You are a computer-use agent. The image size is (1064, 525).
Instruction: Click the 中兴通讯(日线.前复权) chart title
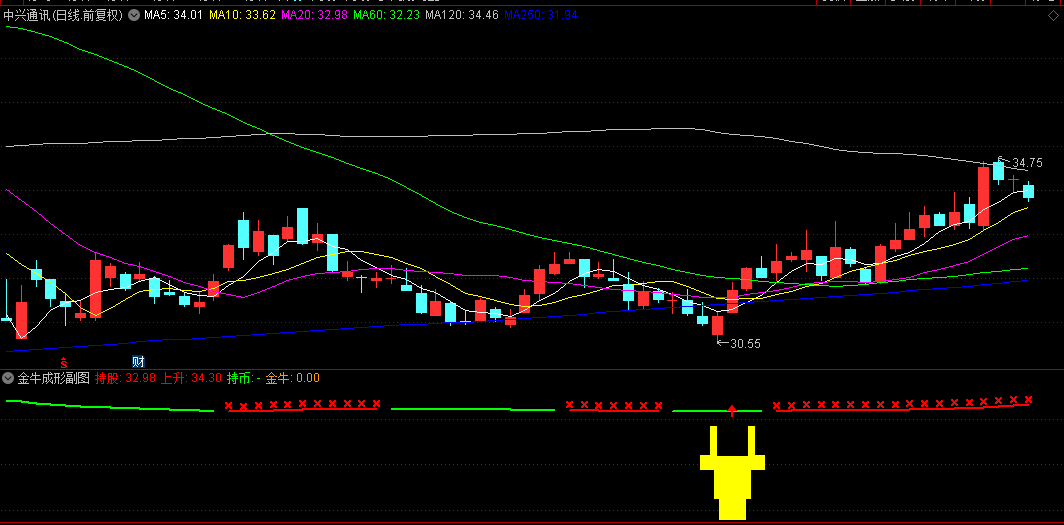63,14
